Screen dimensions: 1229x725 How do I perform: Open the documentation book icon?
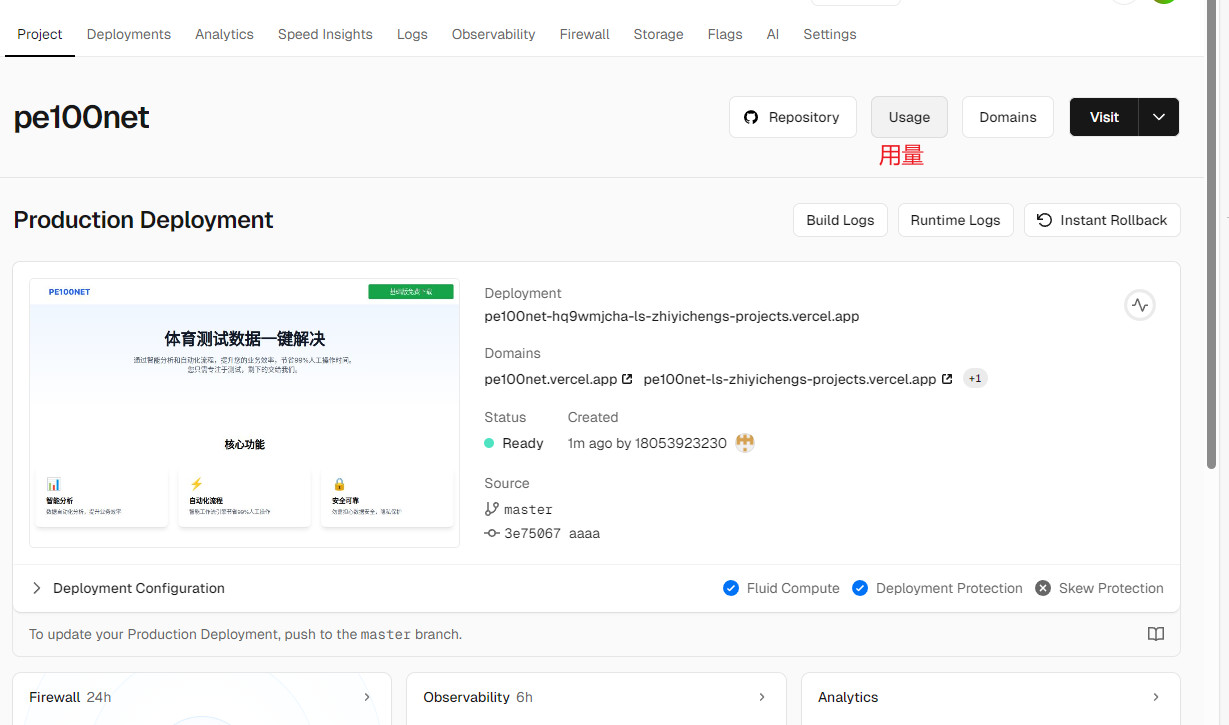point(1156,634)
